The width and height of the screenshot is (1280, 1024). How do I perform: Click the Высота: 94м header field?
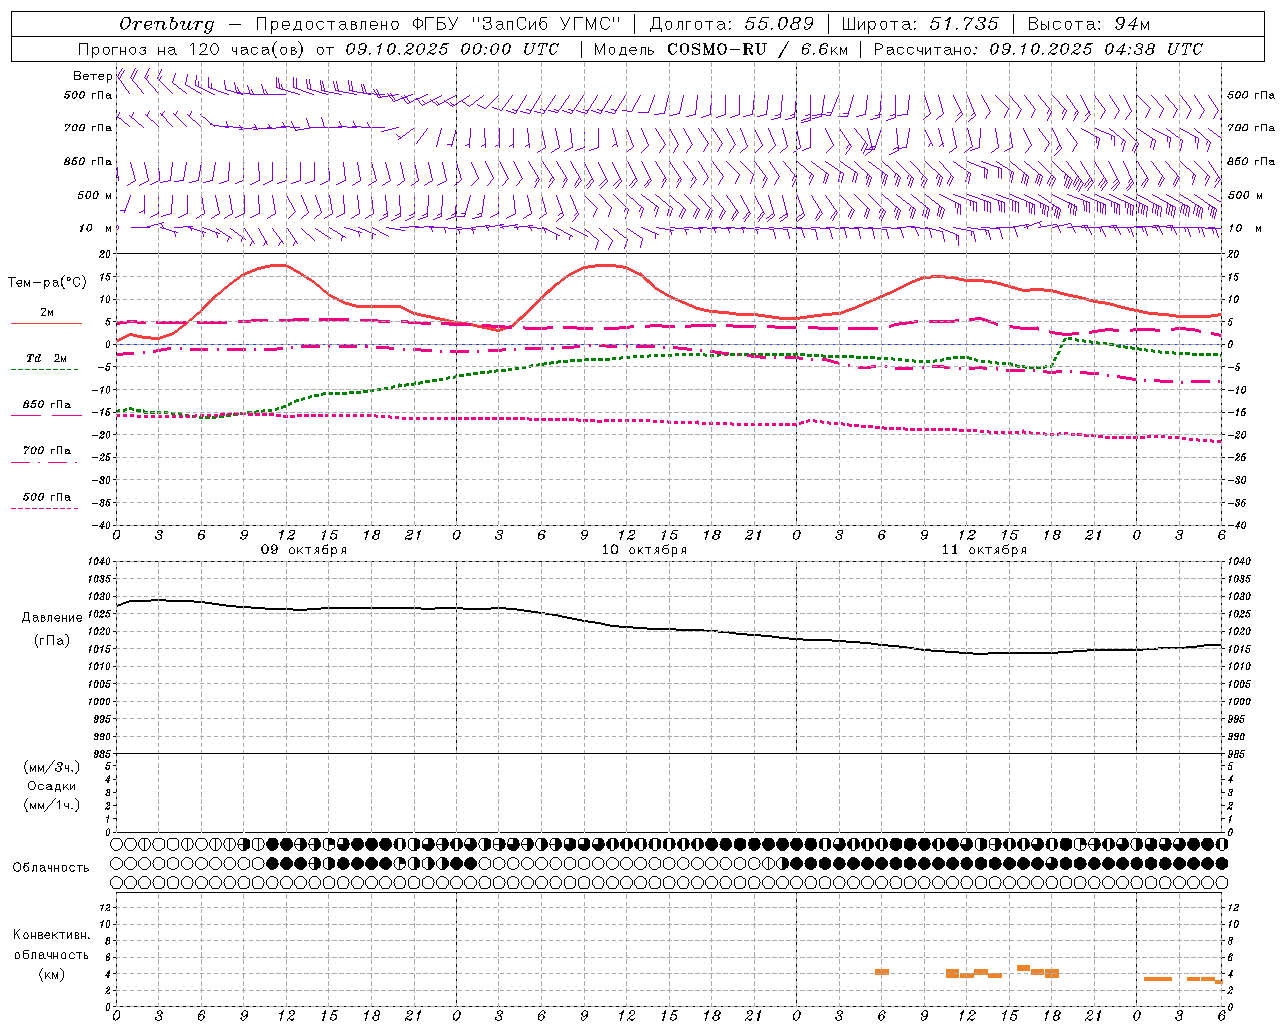[x=1089, y=24]
